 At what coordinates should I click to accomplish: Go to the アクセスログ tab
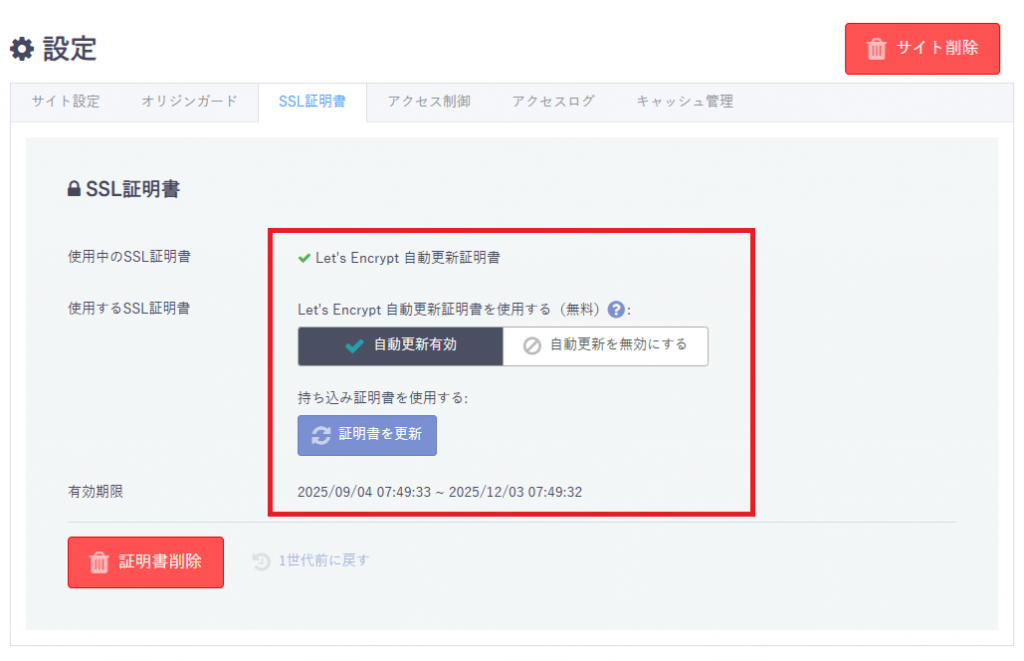(x=553, y=101)
